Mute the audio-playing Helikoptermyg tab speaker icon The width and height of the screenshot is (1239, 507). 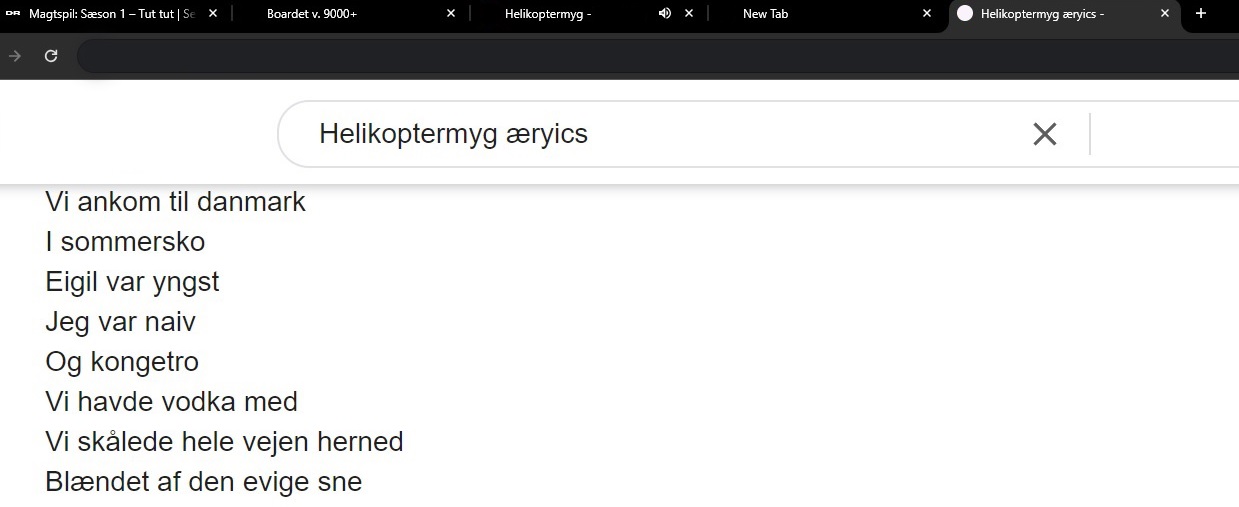665,14
